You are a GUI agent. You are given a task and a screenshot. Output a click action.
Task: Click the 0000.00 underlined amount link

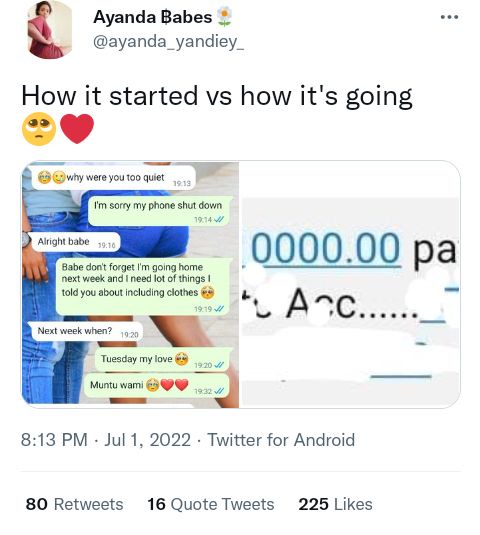(x=325, y=248)
